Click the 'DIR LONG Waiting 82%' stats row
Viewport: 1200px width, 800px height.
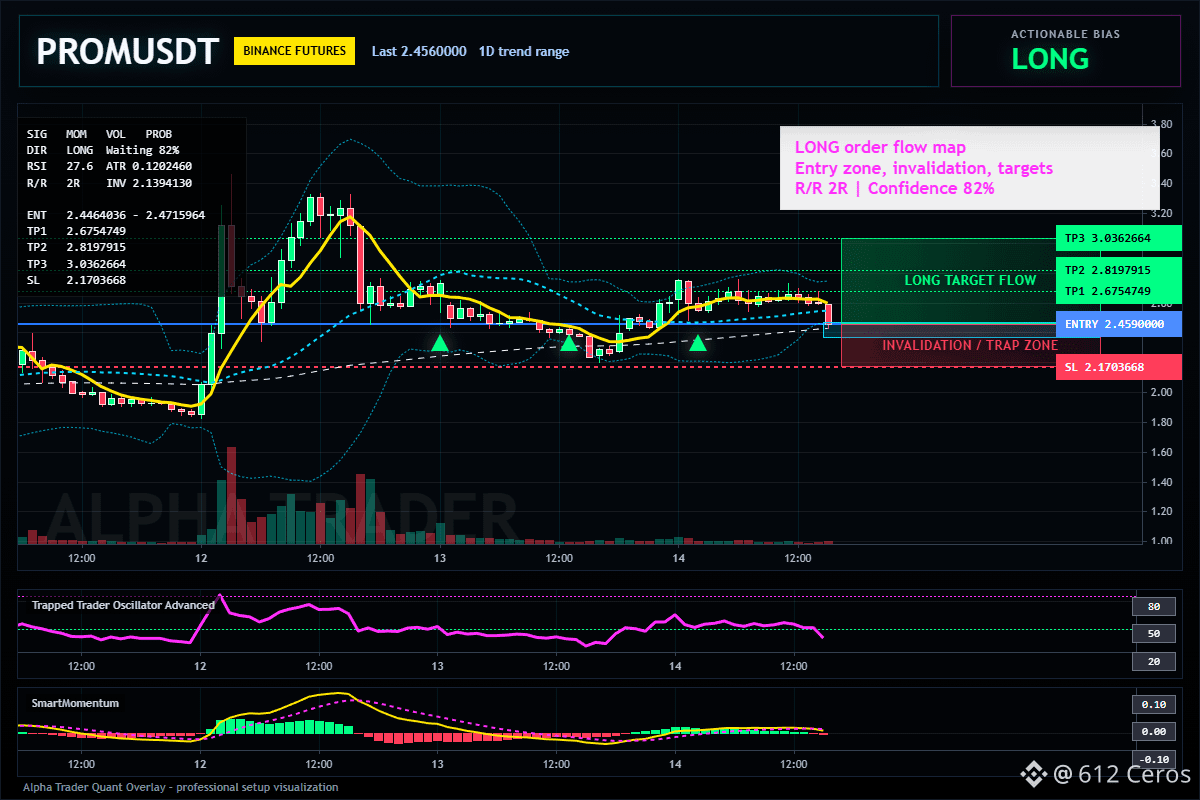103,149
